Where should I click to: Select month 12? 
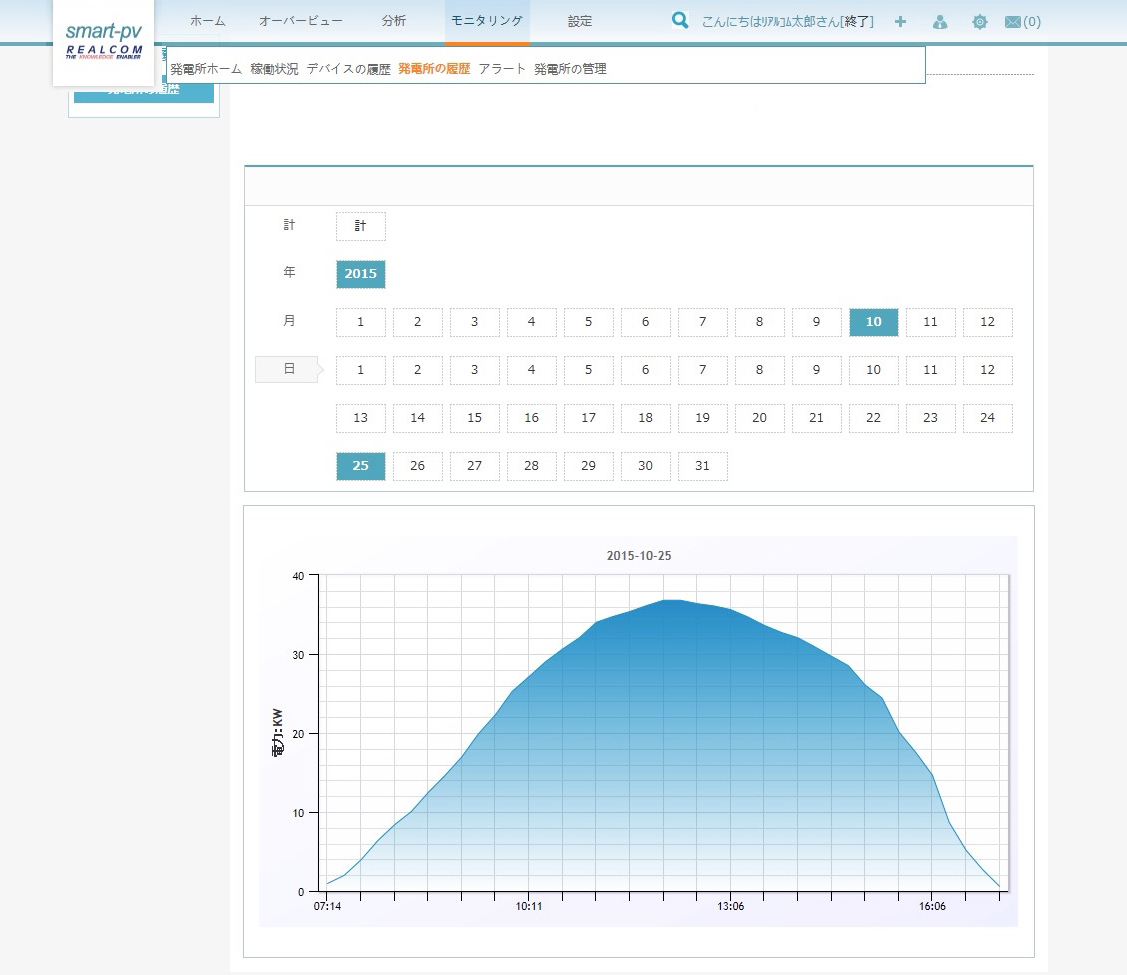pos(988,322)
